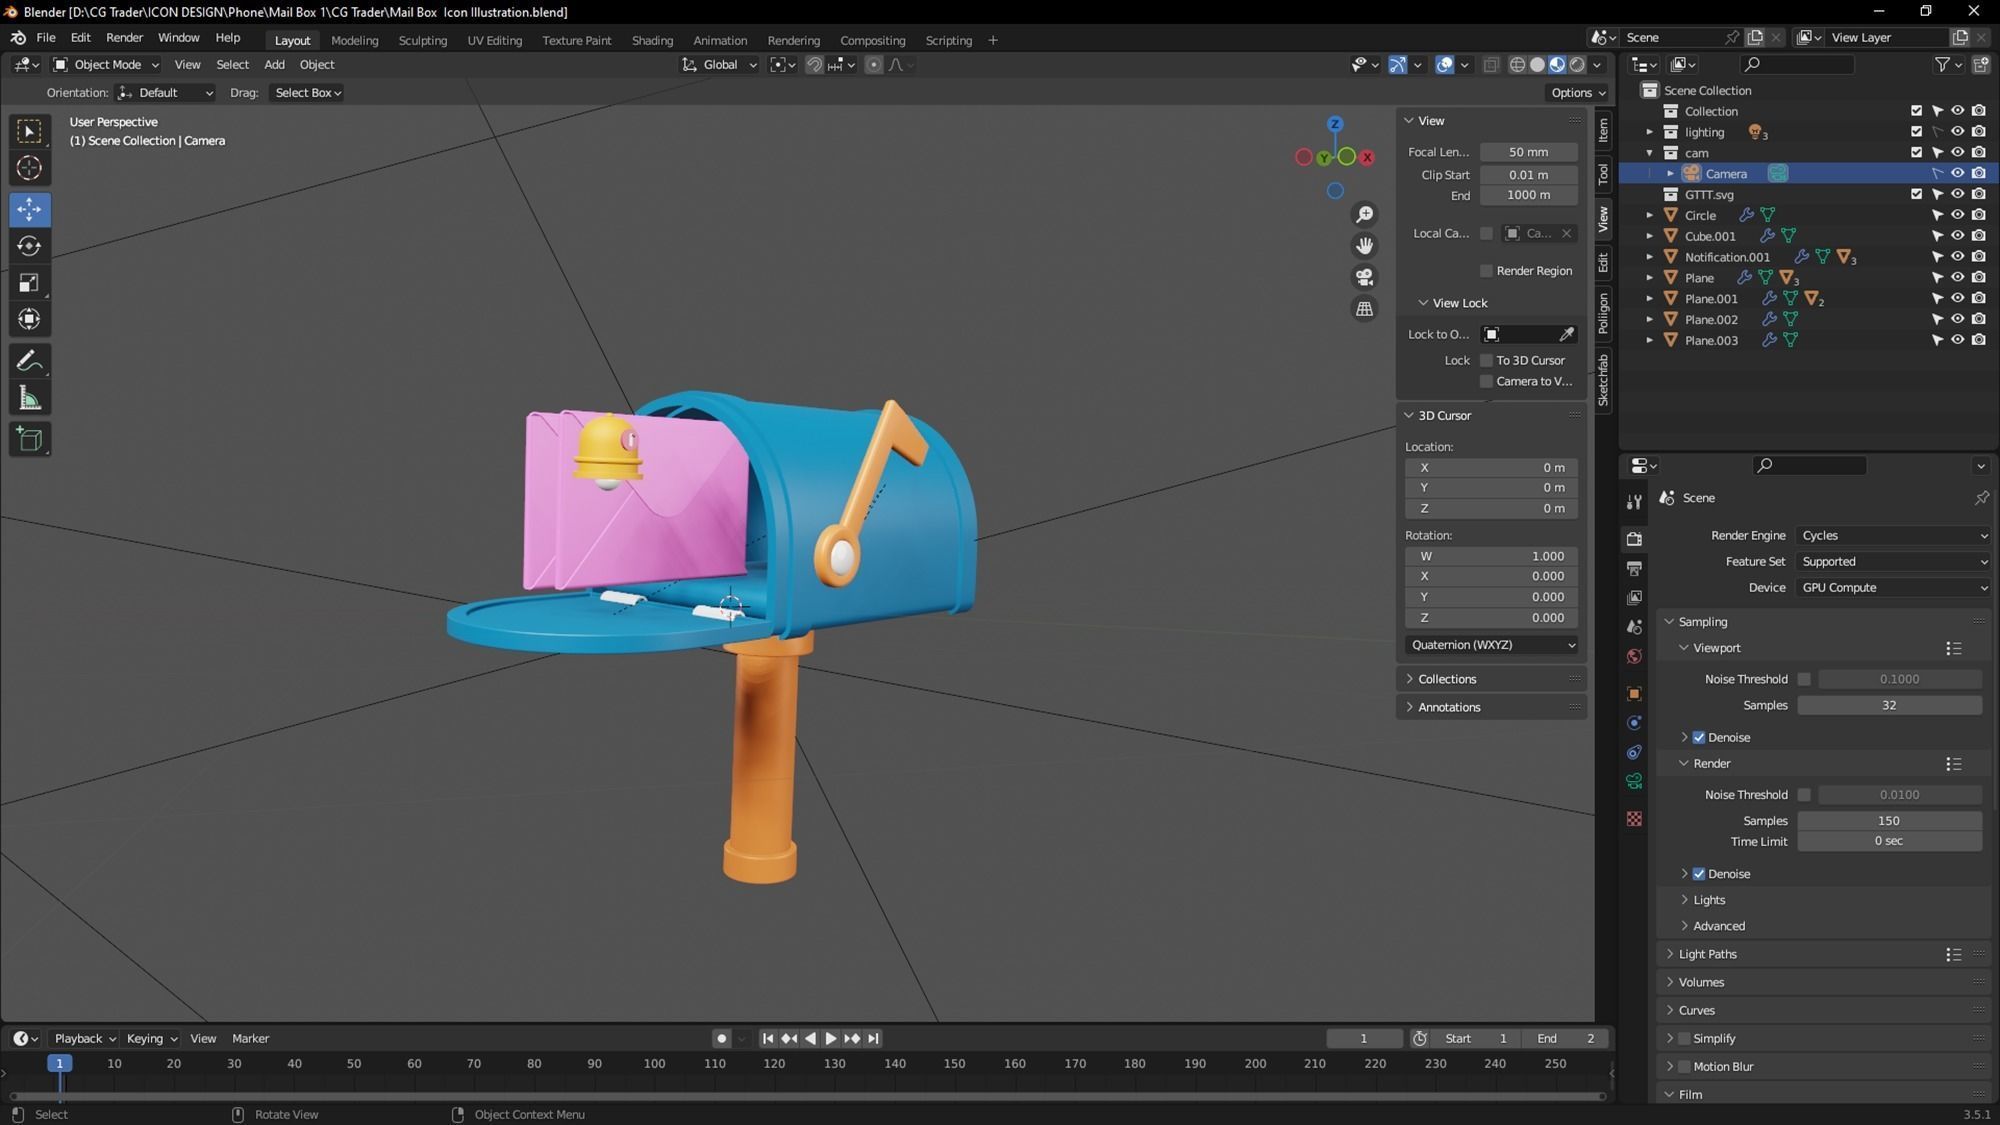Screen dimensions: 2000x1125
Task: Open the Add menu in viewport header
Action: pos(274,65)
